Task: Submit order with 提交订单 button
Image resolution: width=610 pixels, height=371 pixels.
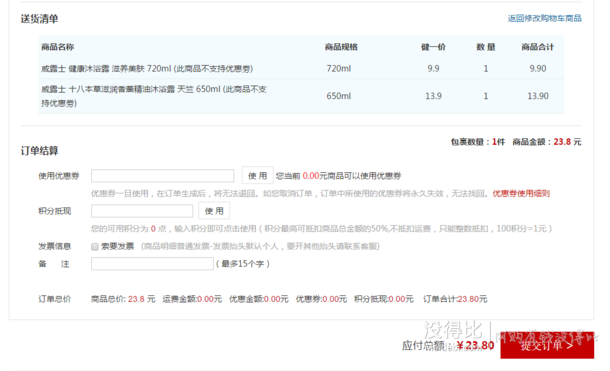Action: [x=547, y=345]
